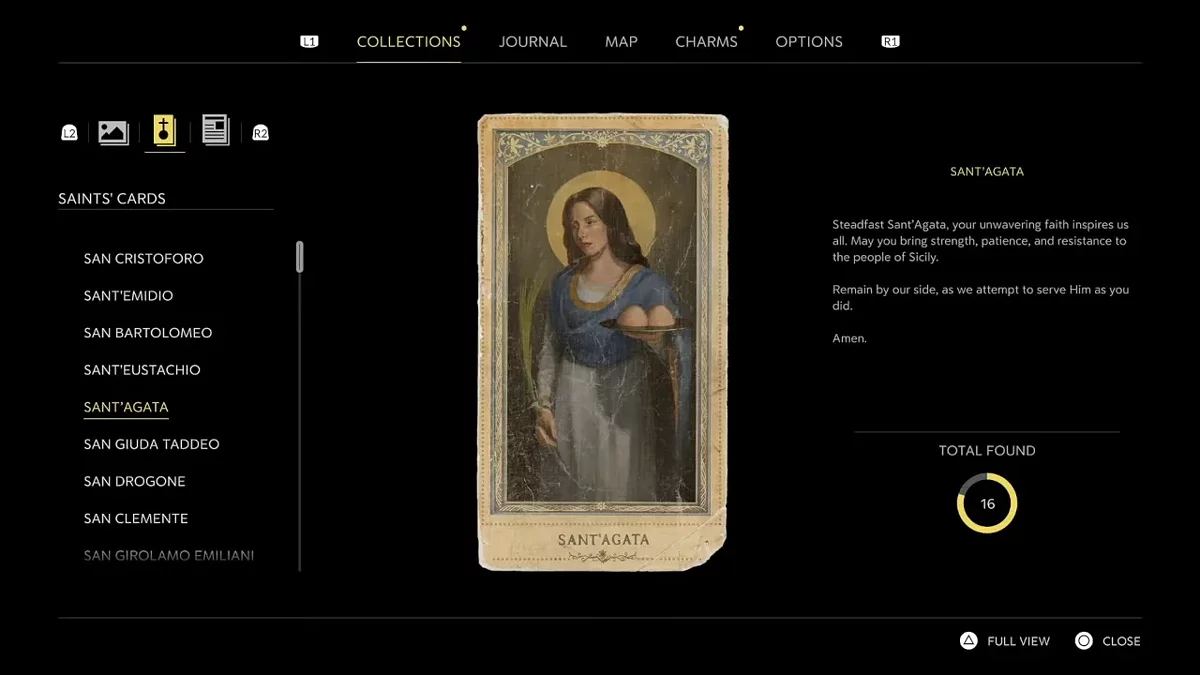Select the newspapers collection icon

click(216, 130)
